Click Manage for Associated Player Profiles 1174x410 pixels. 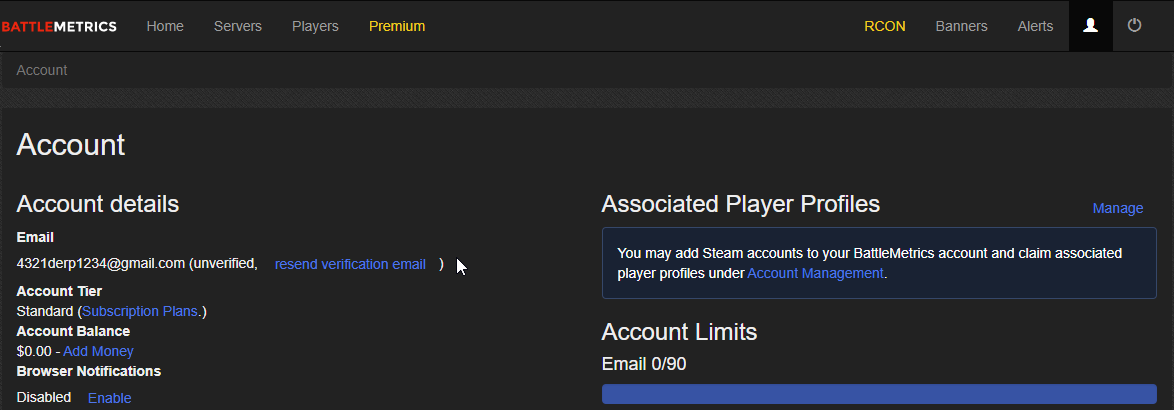tap(1118, 208)
